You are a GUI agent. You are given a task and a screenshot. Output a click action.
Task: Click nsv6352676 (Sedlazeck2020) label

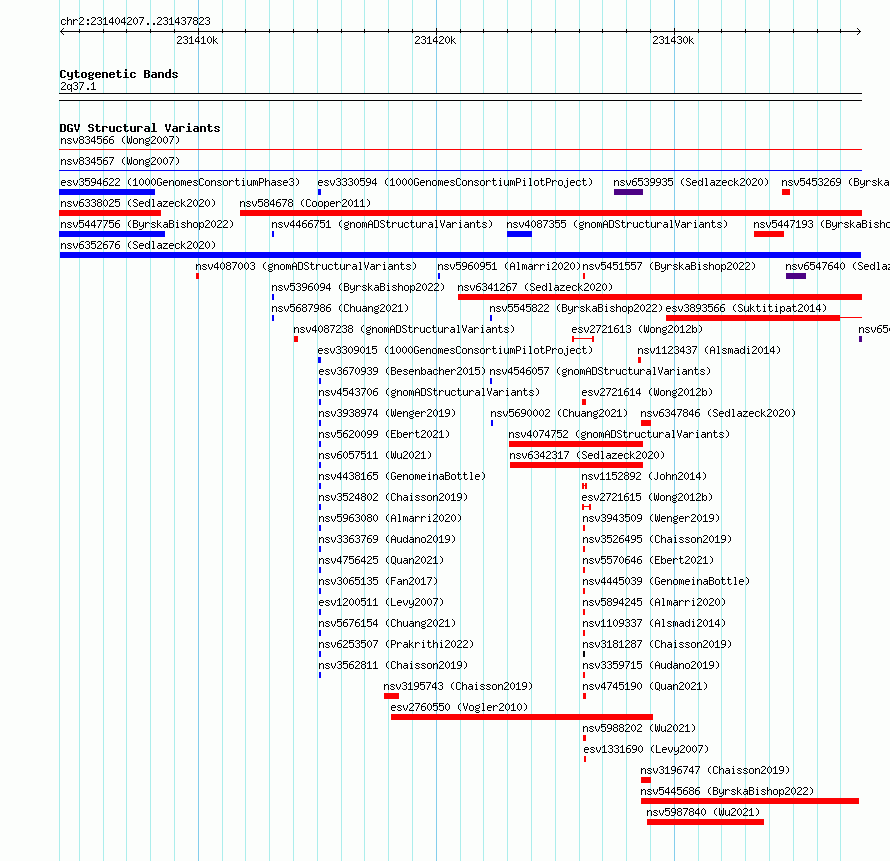pos(138,245)
